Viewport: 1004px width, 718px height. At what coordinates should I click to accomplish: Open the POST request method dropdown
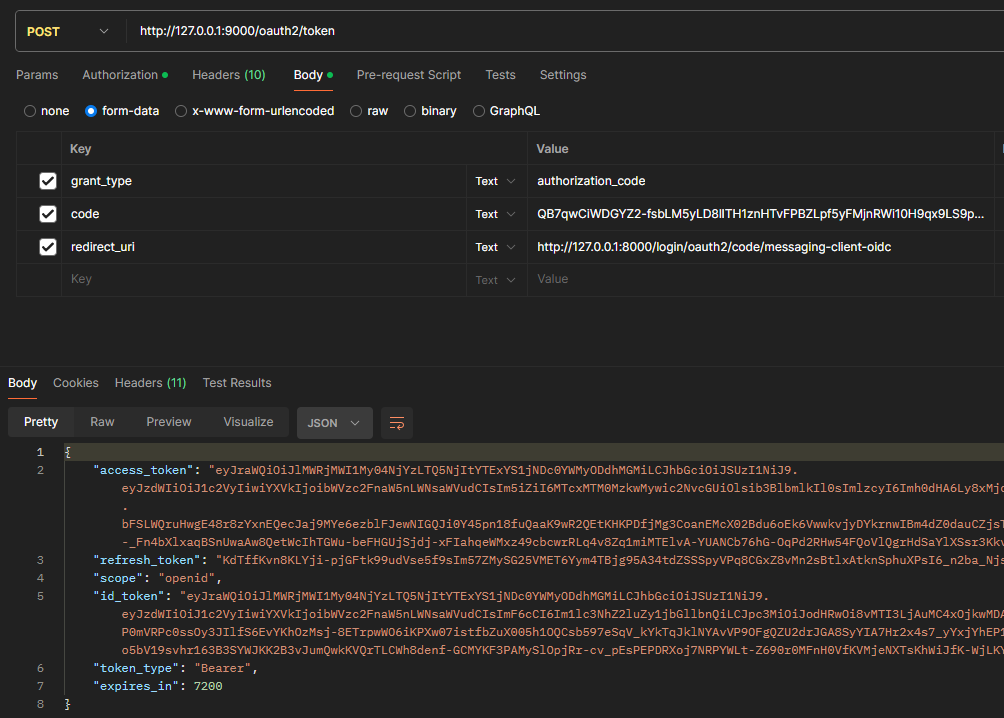point(67,31)
